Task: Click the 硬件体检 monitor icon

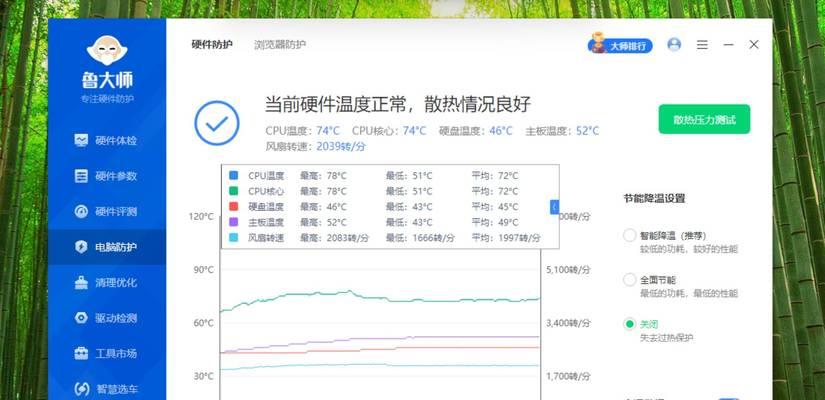Action: (81, 141)
